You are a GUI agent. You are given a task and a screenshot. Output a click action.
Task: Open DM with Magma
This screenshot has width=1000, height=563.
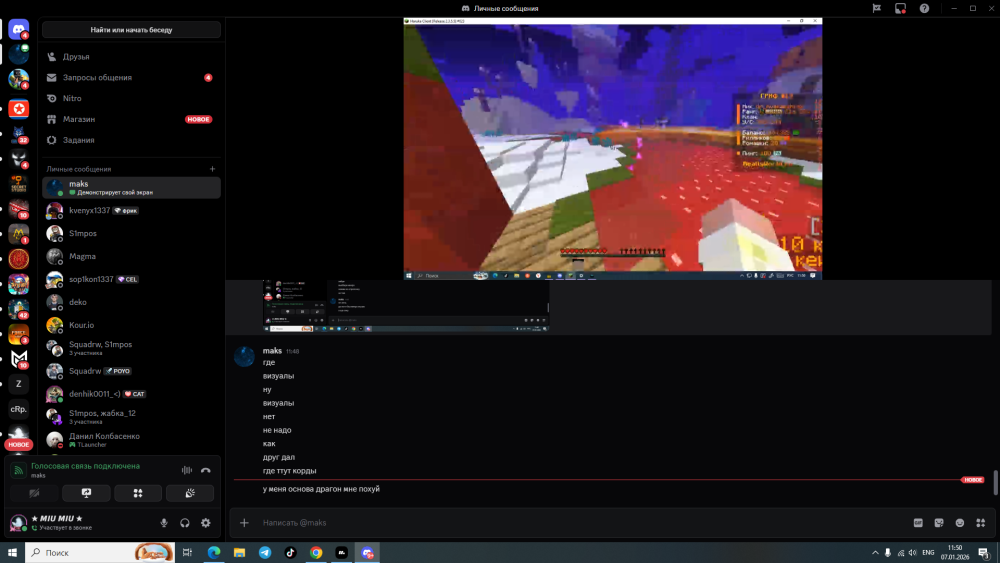tap(131, 256)
